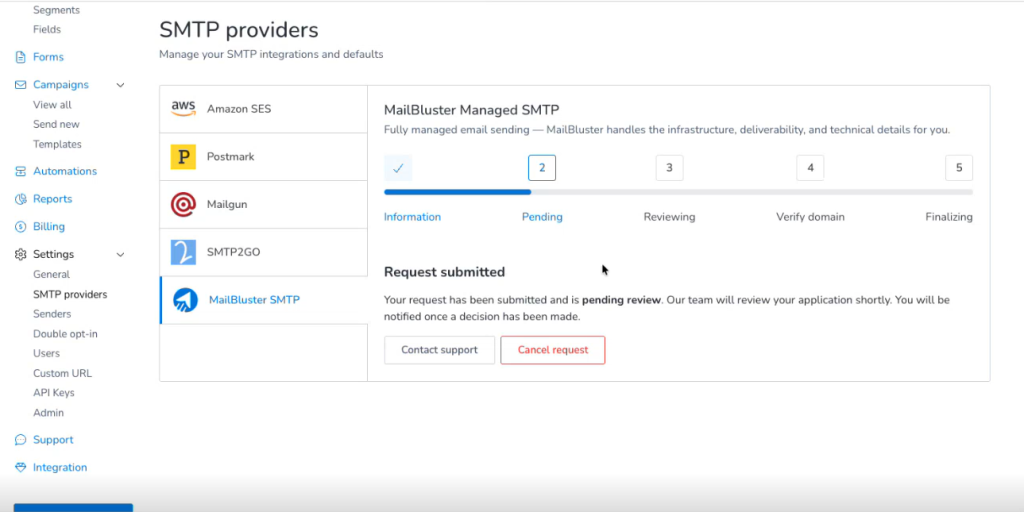Click the Request submitted heading
The width and height of the screenshot is (1024, 512).
click(x=444, y=272)
